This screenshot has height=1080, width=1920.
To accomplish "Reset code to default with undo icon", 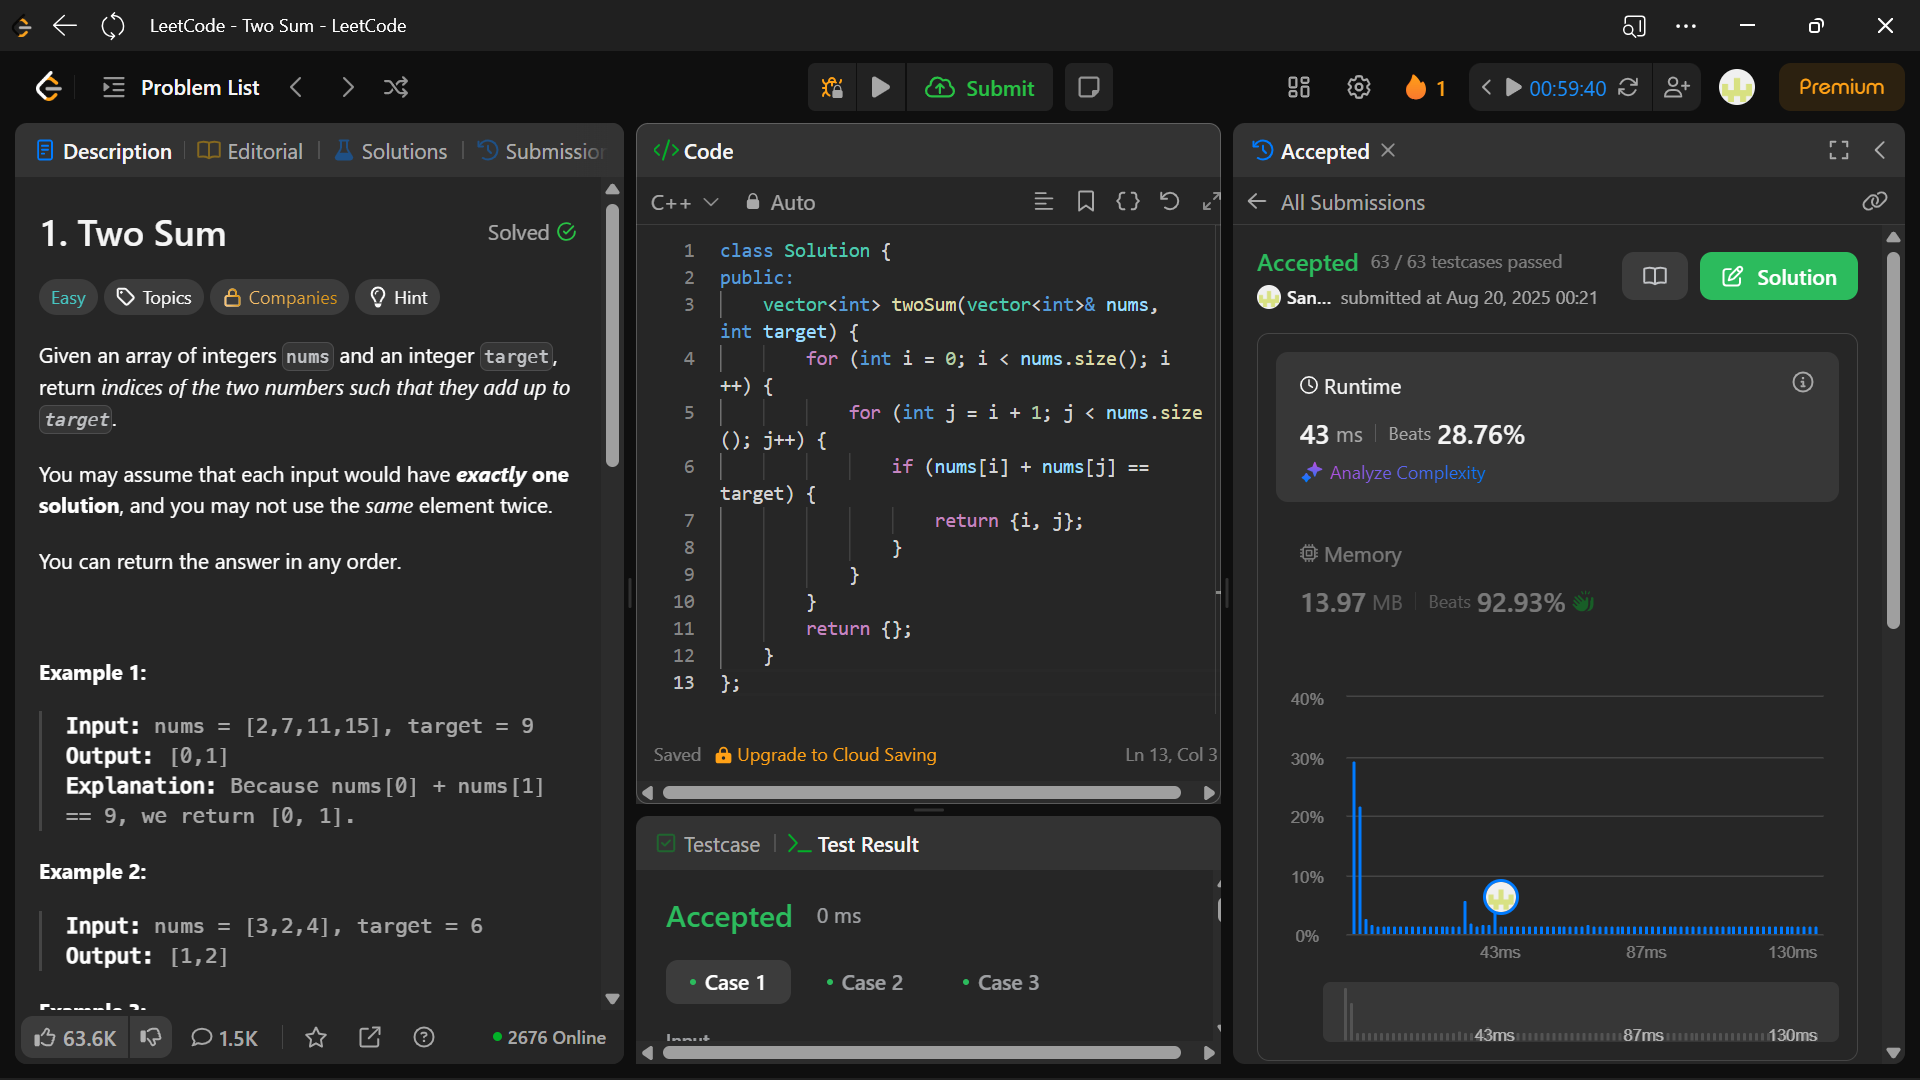I will (1169, 202).
